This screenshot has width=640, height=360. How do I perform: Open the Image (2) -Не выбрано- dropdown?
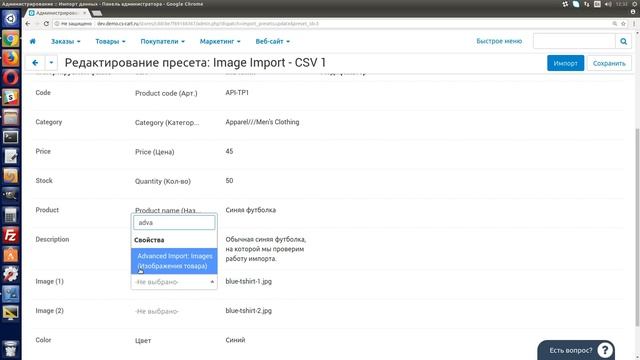(x=157, y=311)
